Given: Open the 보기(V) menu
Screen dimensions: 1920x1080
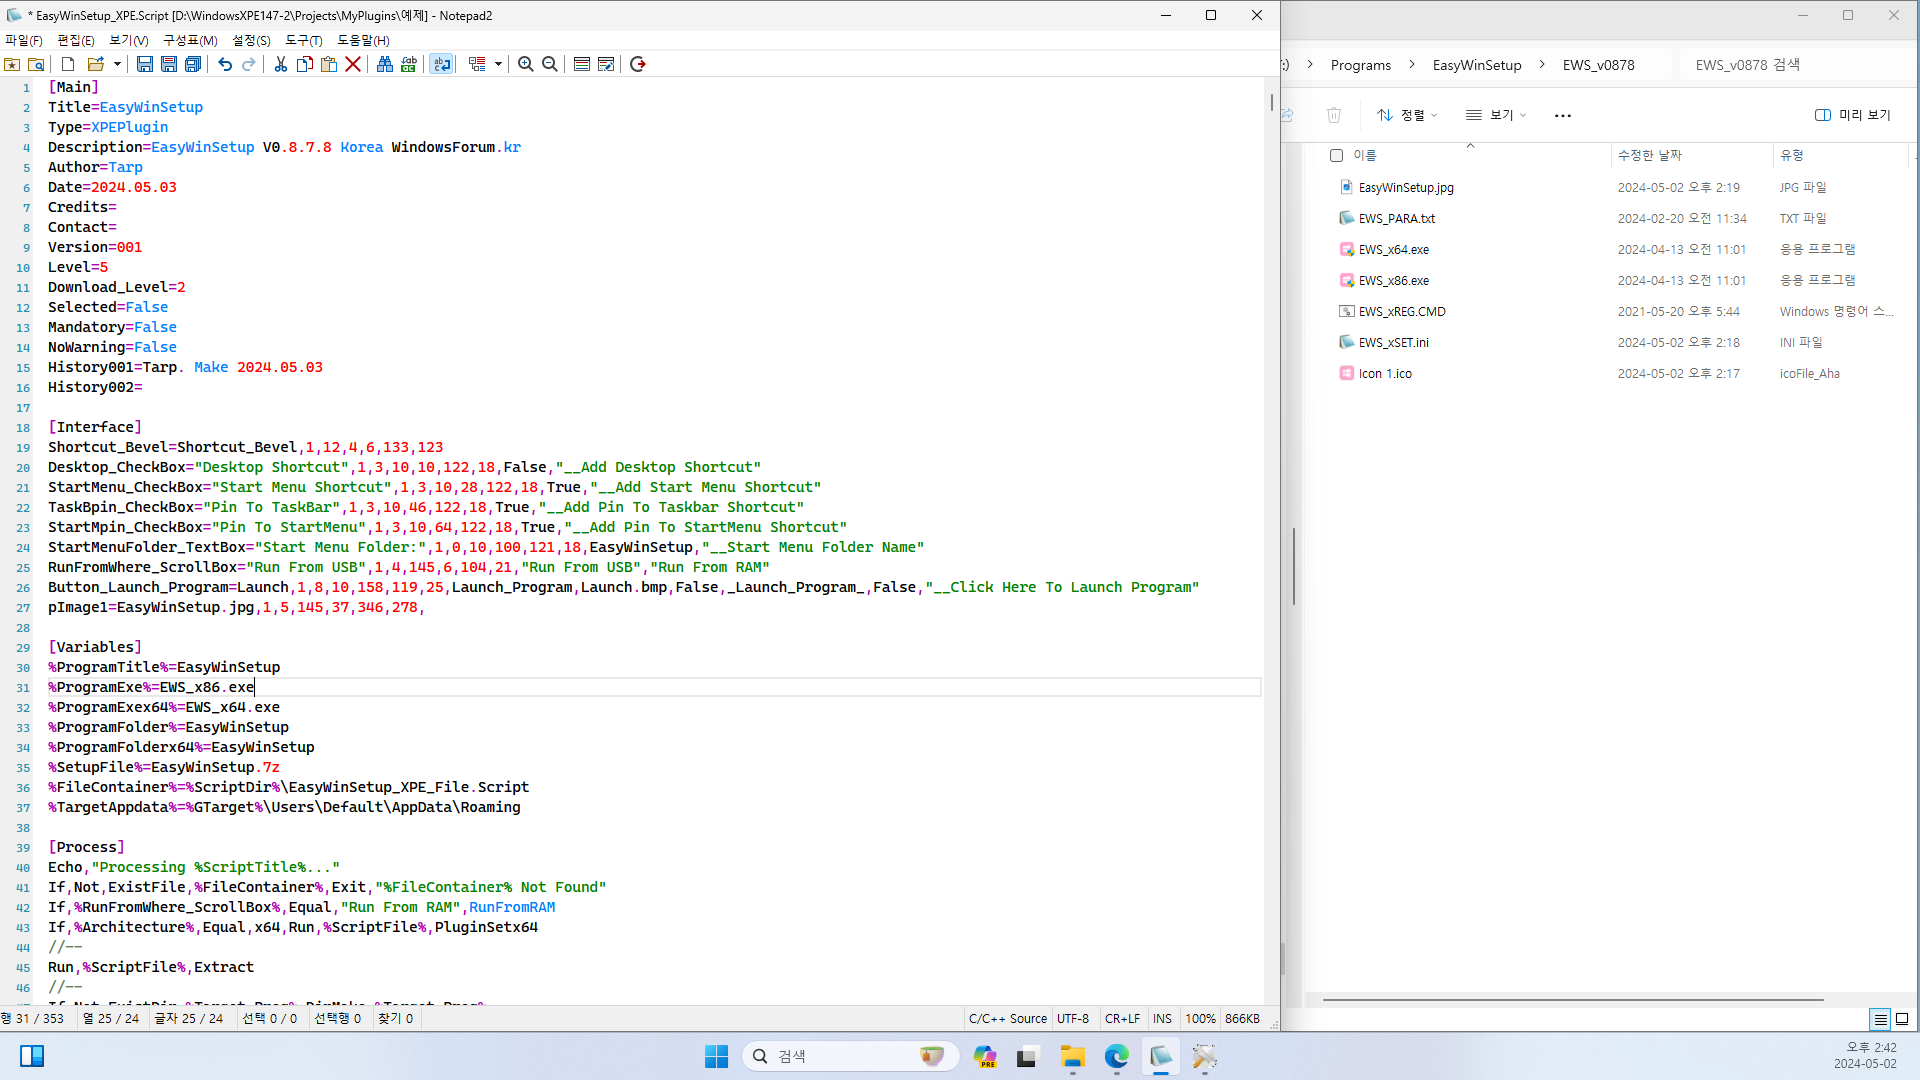Looking at the screenshot, I should coord(129,40).
